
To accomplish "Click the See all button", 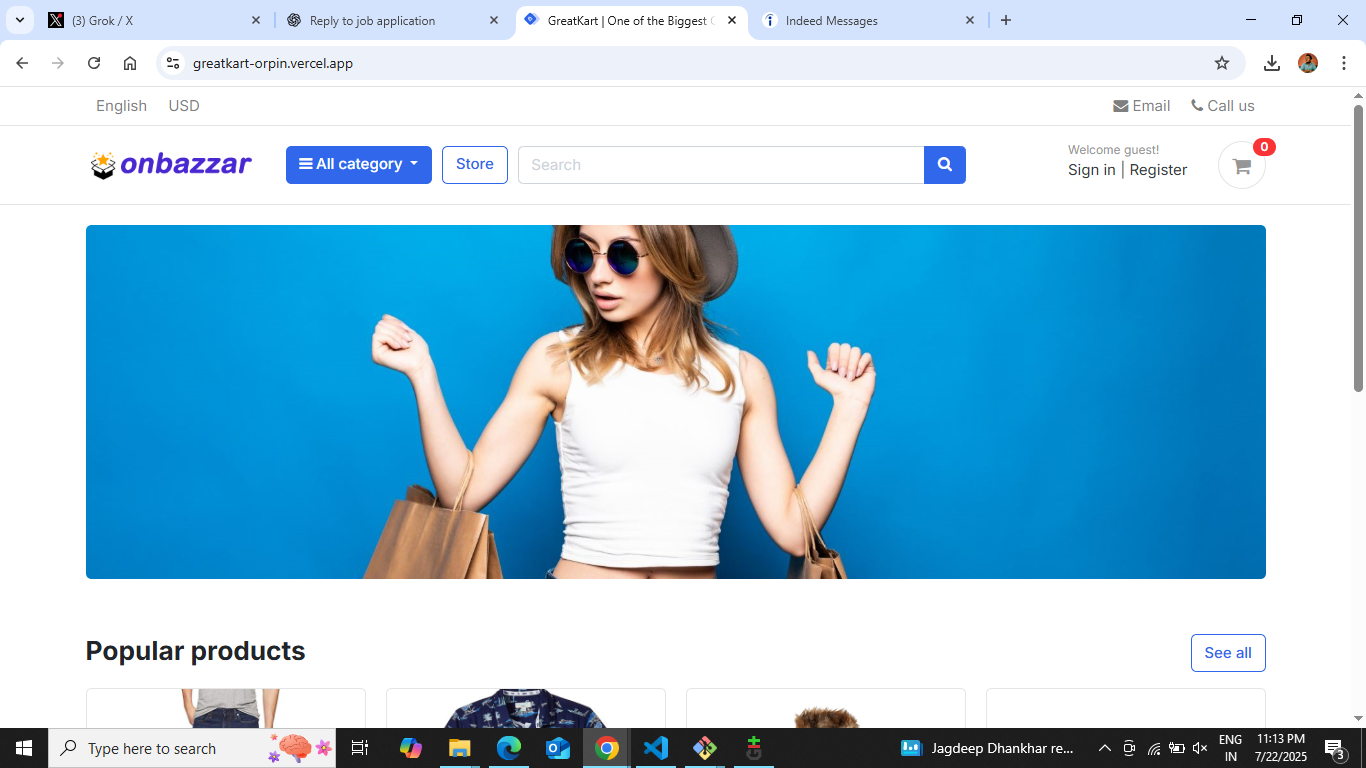I will click(1228, 653).
